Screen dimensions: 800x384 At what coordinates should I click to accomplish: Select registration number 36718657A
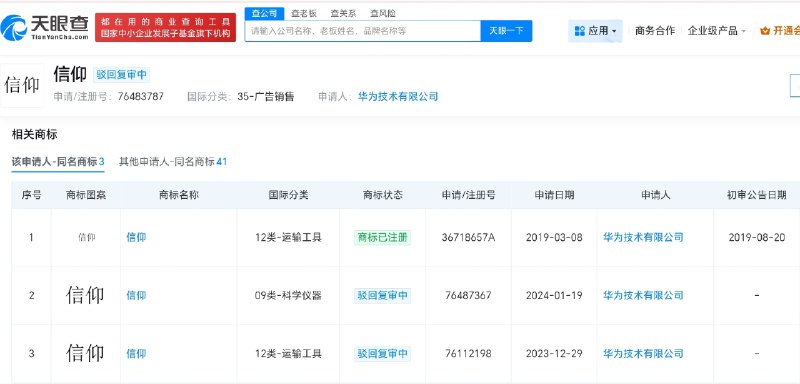[468, 237]
